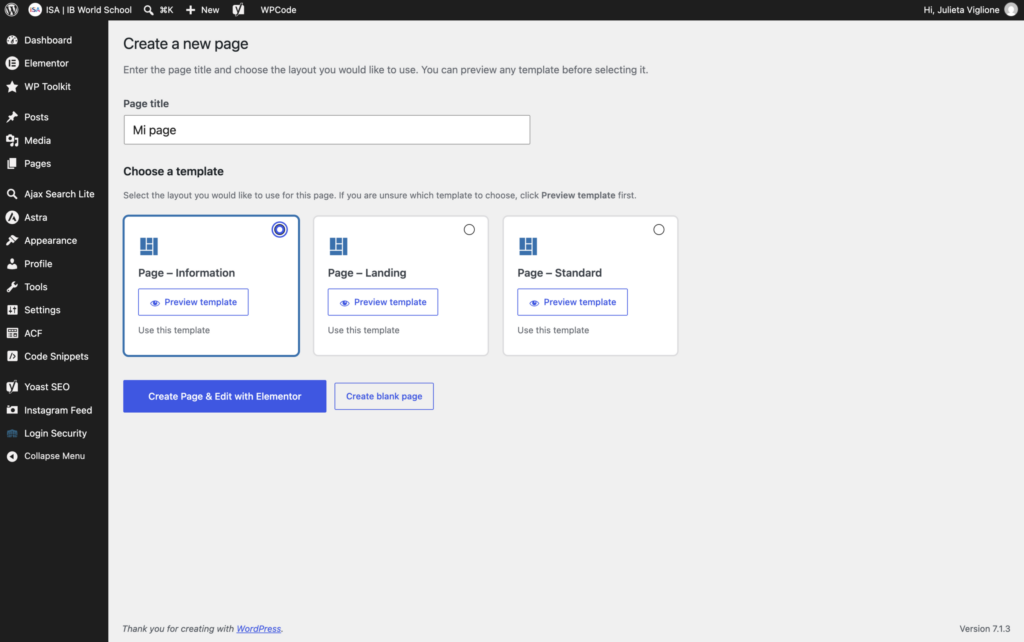Click the Version 7.1.3 footer text
1024x642 pixels.
click(984, 629)
